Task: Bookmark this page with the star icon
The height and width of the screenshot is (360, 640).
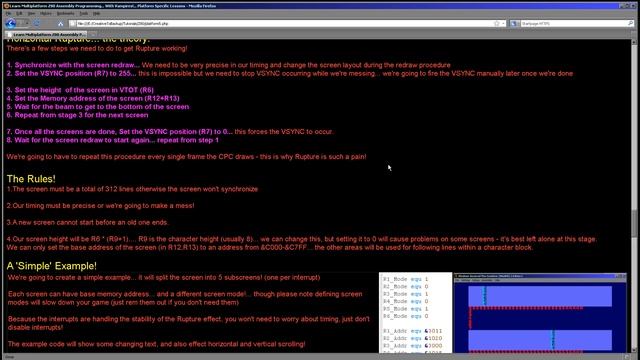Action: [496, 24]
